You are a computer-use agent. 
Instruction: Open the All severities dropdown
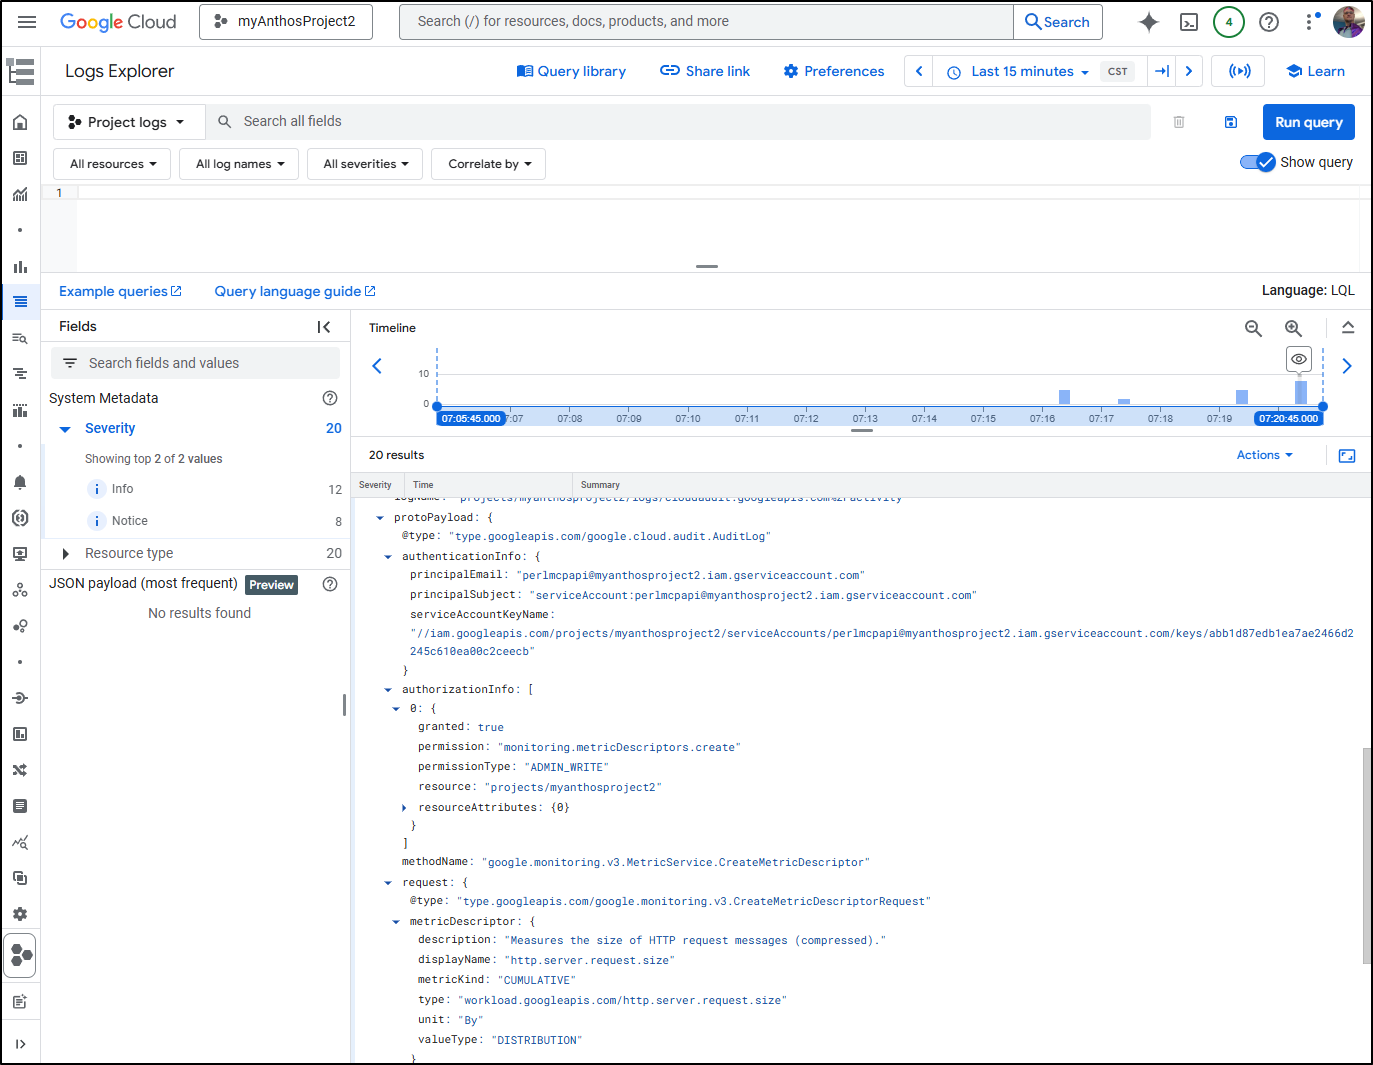point(365,164)
